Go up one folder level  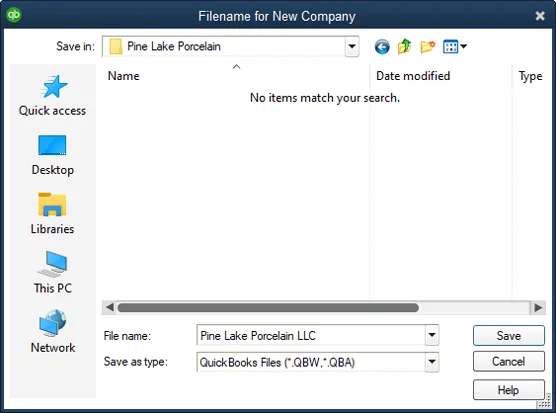pos(404,46)
